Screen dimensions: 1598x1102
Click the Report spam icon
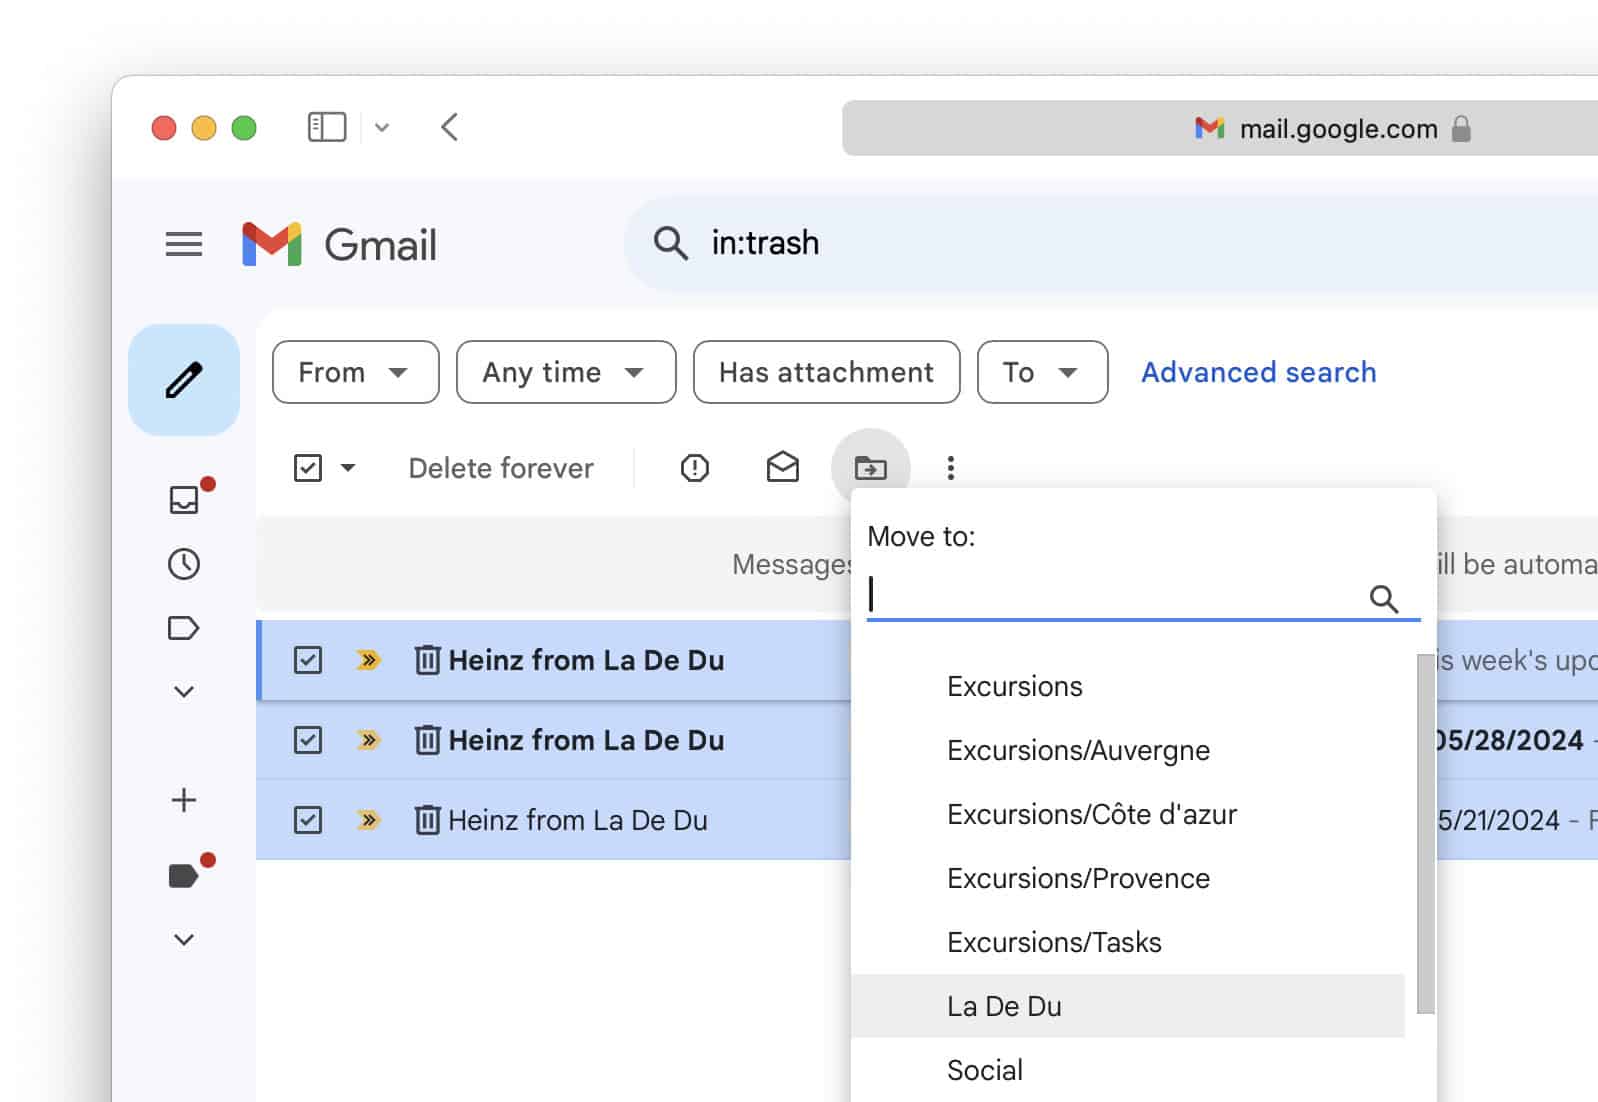(695, 467)
